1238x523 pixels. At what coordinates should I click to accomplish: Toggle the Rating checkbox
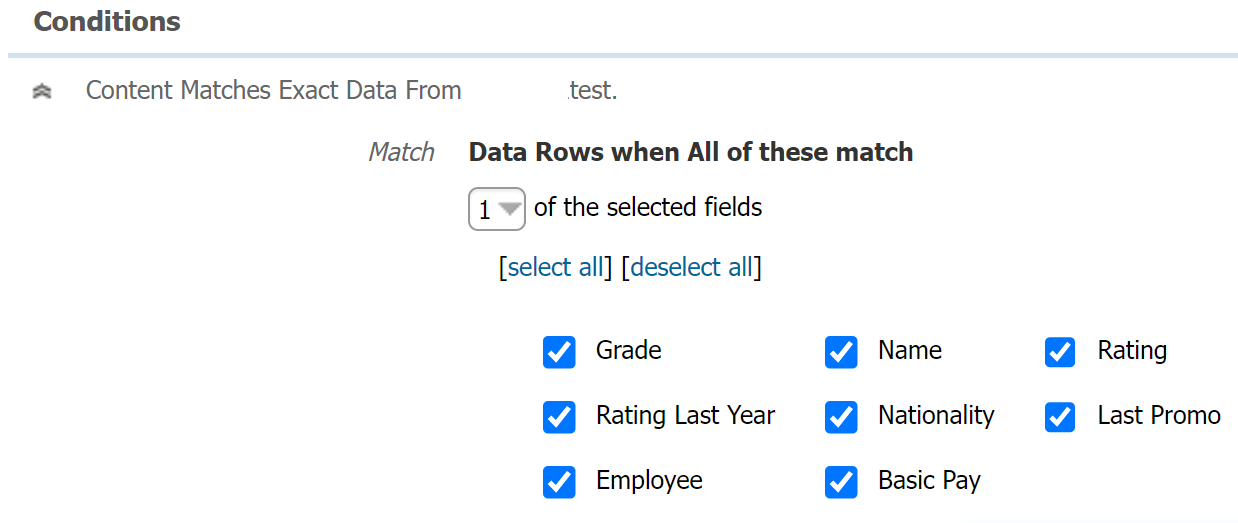coord(1060,352)
